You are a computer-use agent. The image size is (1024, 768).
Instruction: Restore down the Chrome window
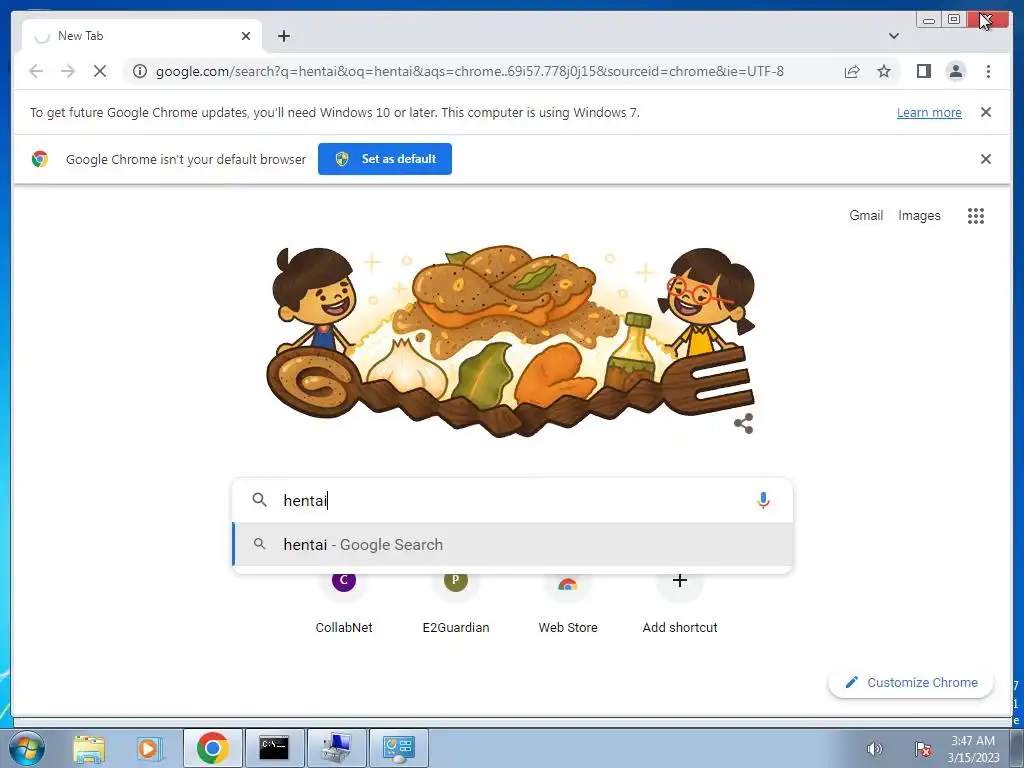pyautogui.click(x=954, y=20)
